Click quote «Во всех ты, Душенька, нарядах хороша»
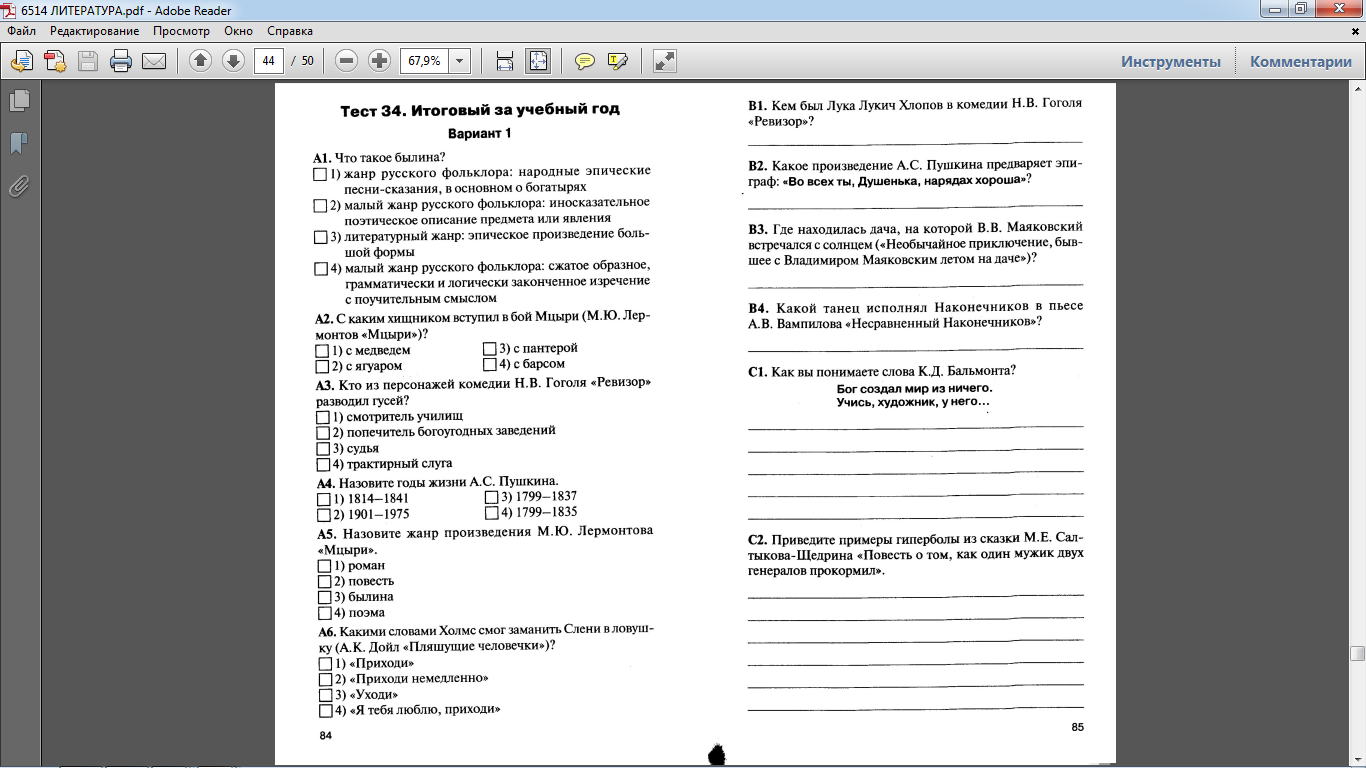Image resolution: width=1366 pixels, height=768 pixels. (905, 181)
